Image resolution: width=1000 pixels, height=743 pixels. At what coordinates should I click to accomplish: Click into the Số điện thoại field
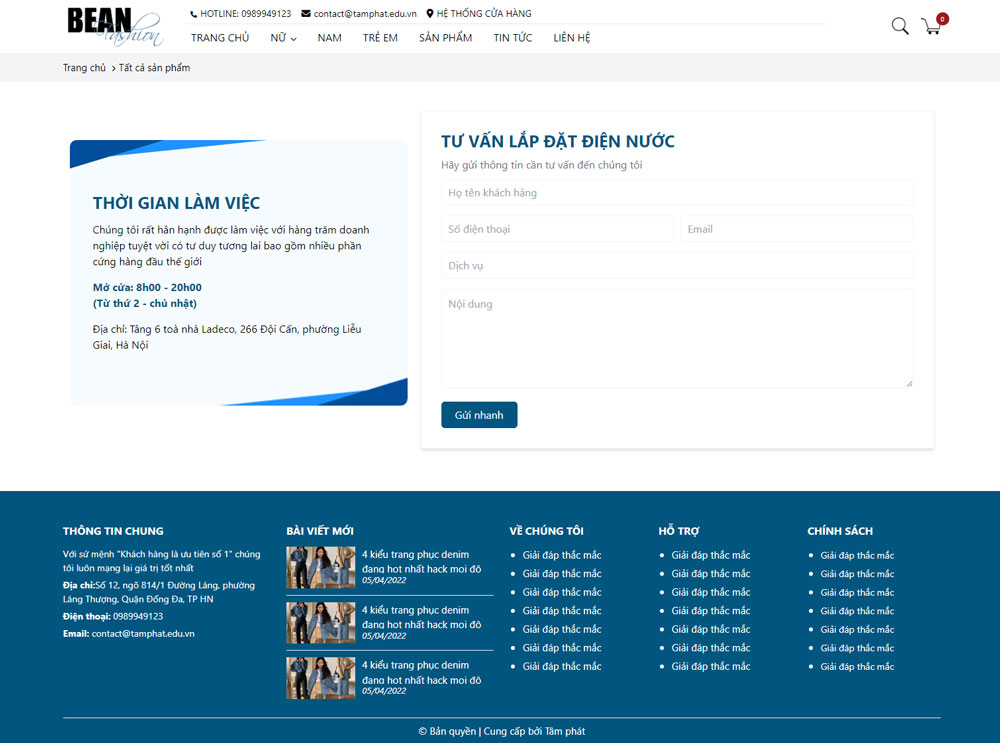click(557, 229)
